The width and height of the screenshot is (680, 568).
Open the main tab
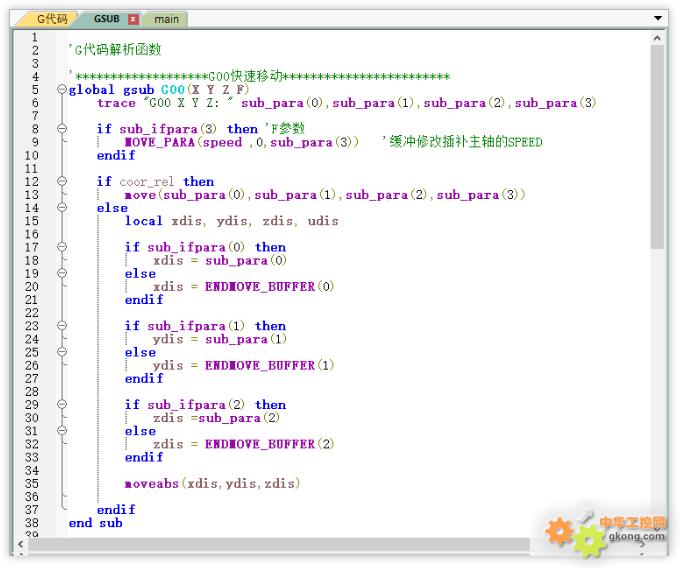167,20
